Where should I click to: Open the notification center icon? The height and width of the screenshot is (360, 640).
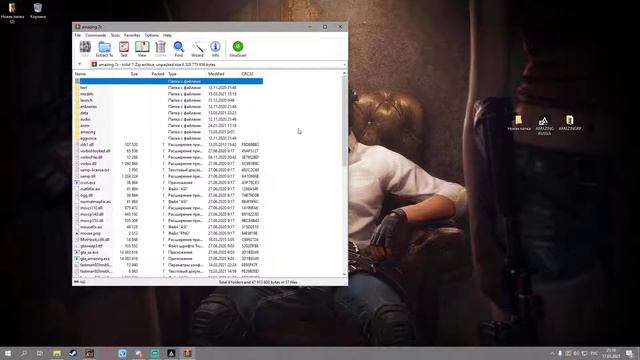tap(630, 353)
